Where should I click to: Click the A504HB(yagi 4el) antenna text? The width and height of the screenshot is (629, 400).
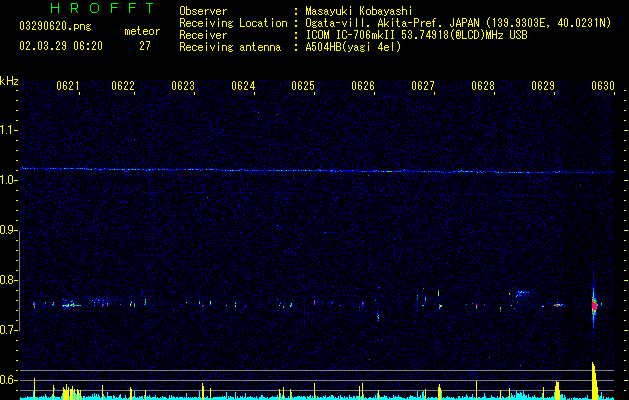(x=353, y=47)
